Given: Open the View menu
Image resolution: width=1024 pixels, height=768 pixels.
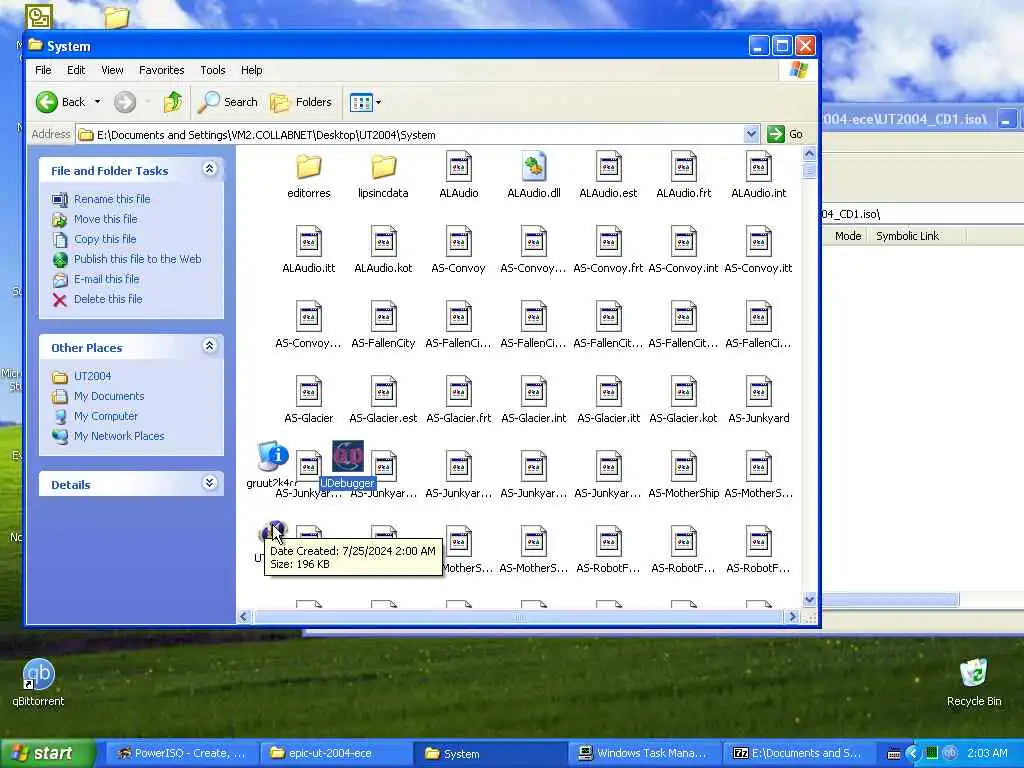Looking at the screenshot, I should point(112,70).
